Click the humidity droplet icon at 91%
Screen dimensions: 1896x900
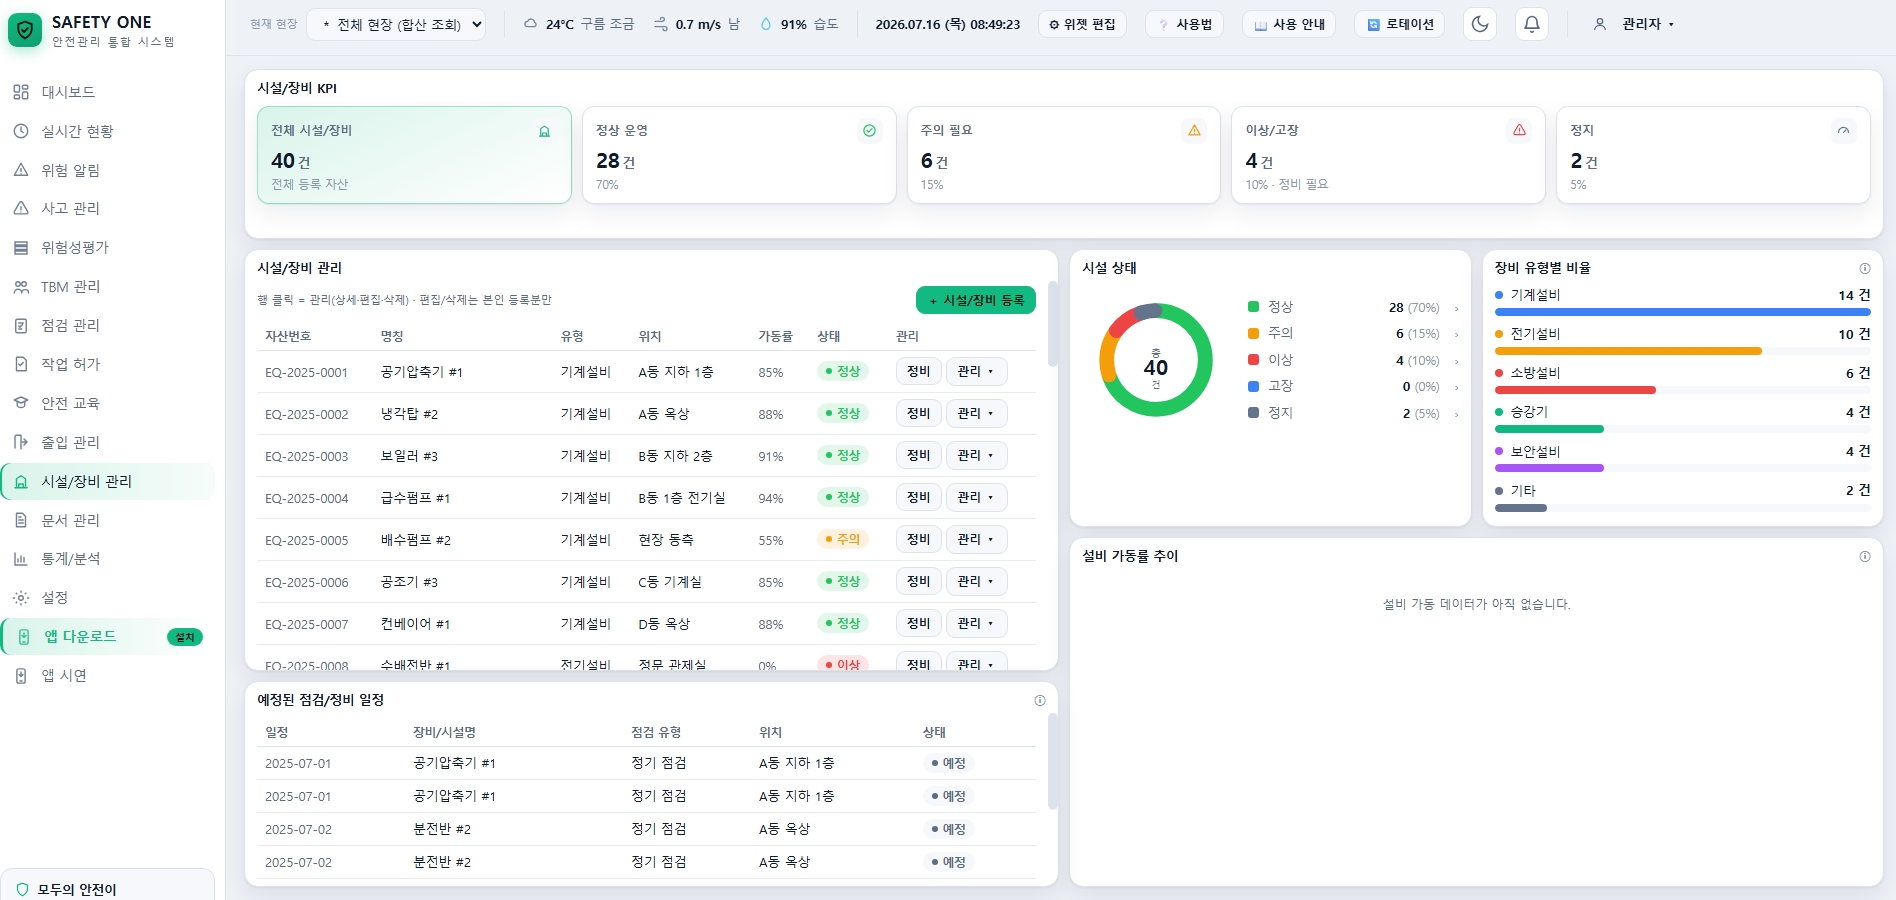766,24
